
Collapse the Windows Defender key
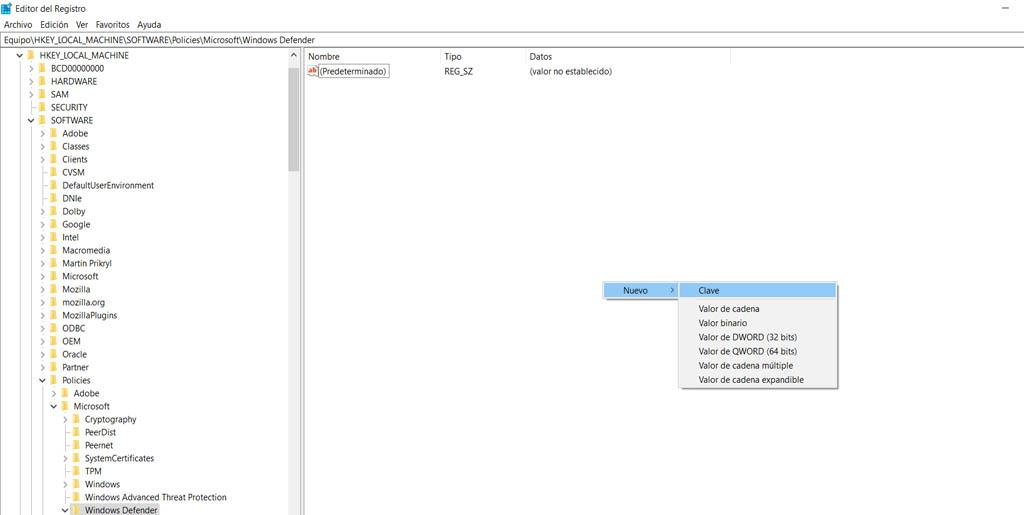point(65,510)
